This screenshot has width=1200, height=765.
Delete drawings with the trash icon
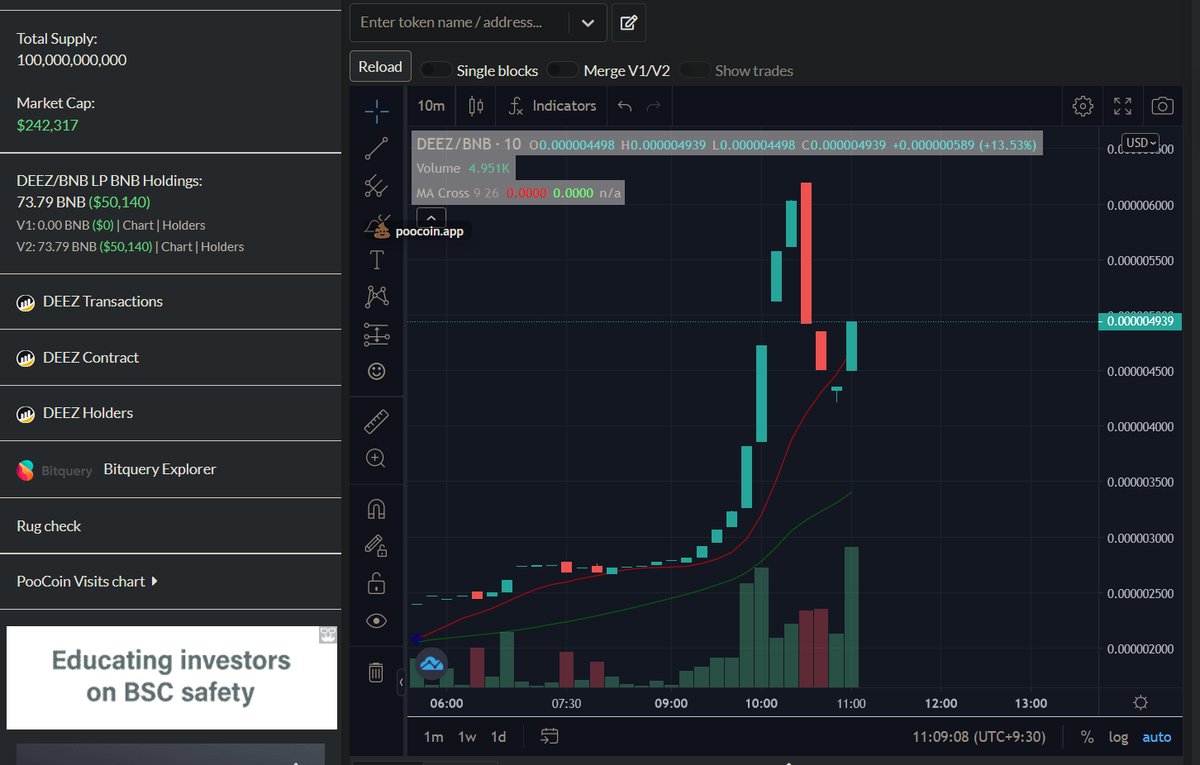pyautogui.click(x=376, y=672)
